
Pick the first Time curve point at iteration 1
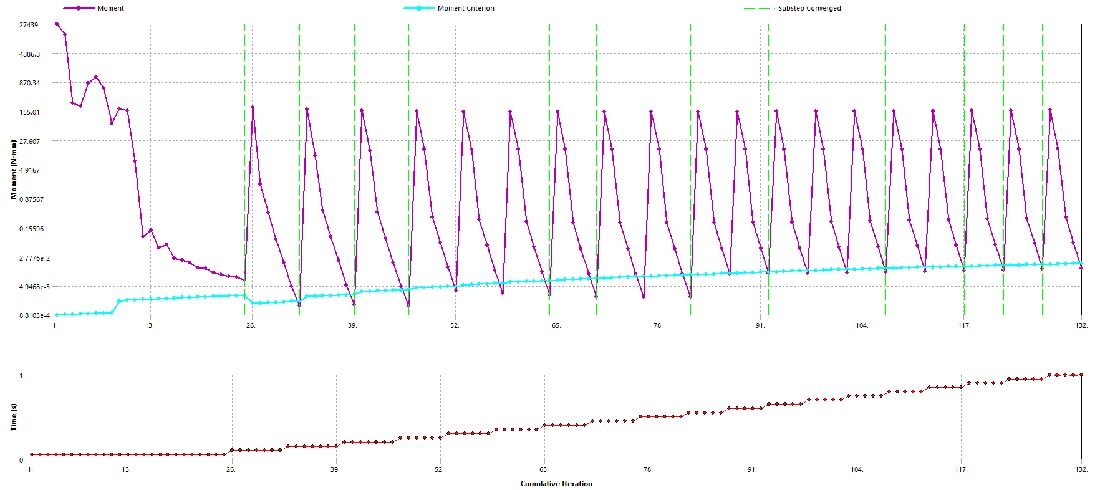tap(31, 454)
